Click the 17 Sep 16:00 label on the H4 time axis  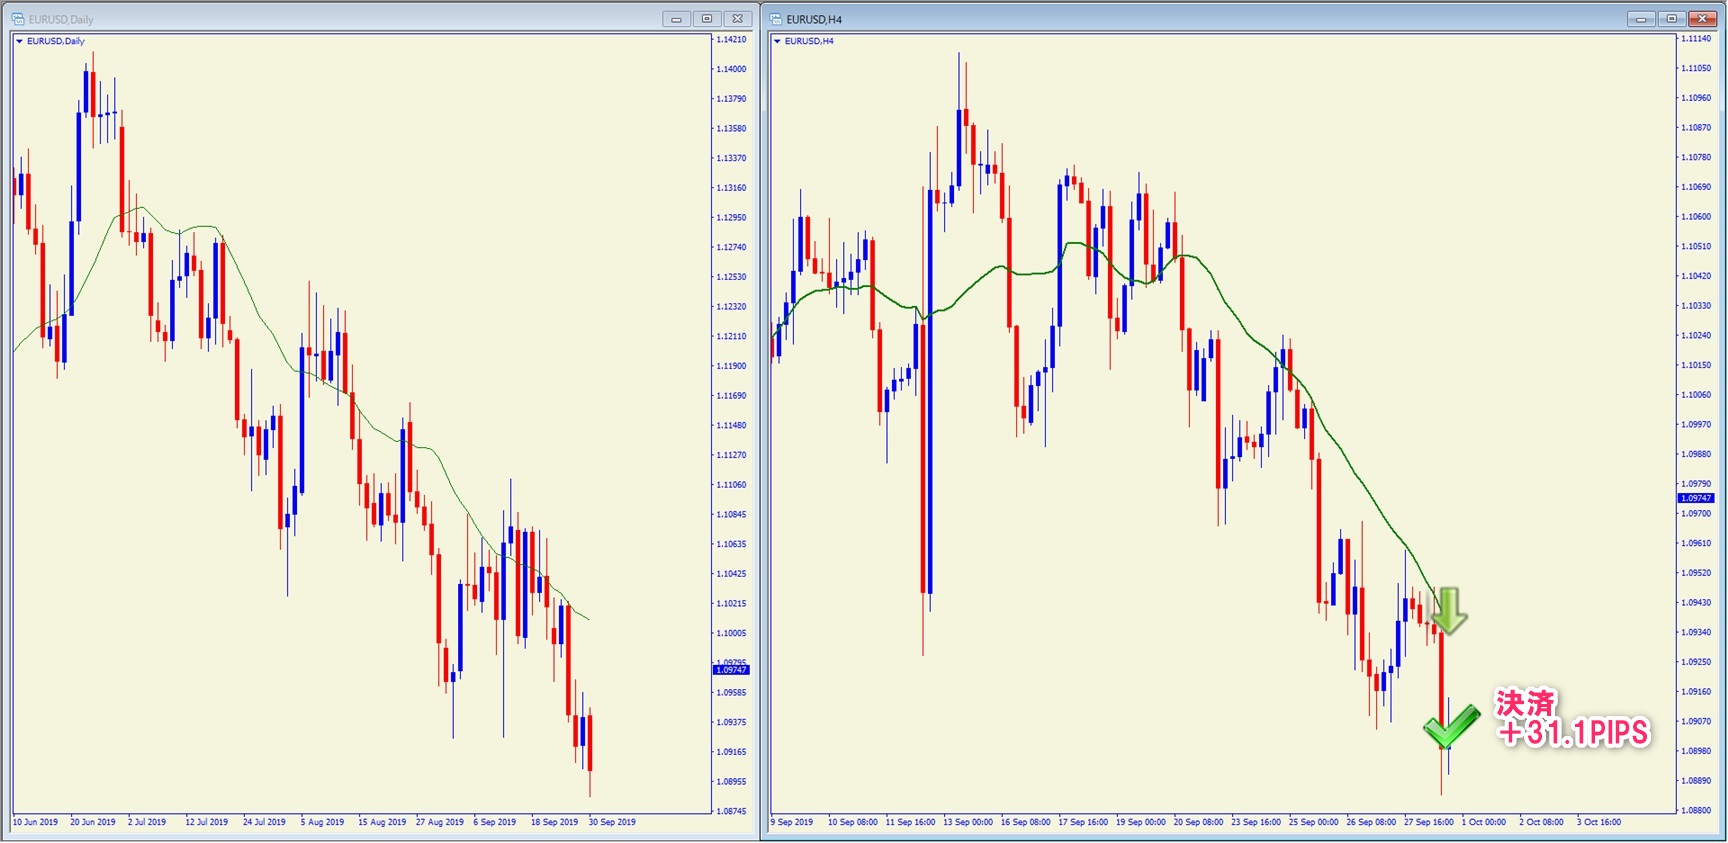coord(1083,822)
